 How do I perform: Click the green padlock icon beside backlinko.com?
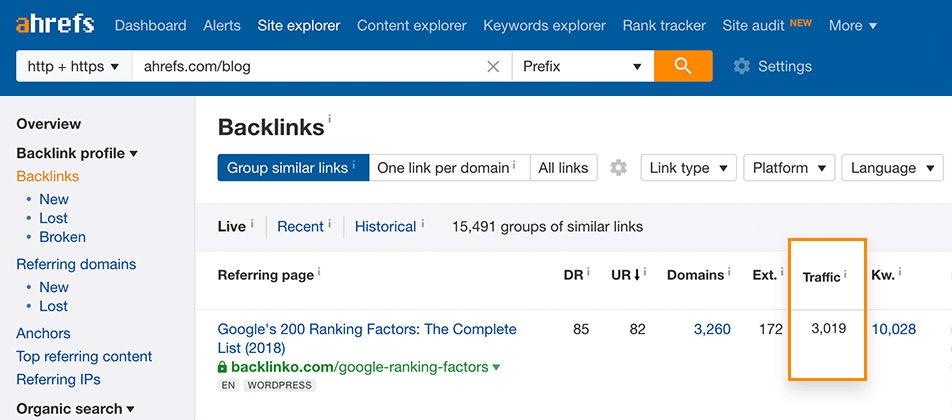[222, 367]
